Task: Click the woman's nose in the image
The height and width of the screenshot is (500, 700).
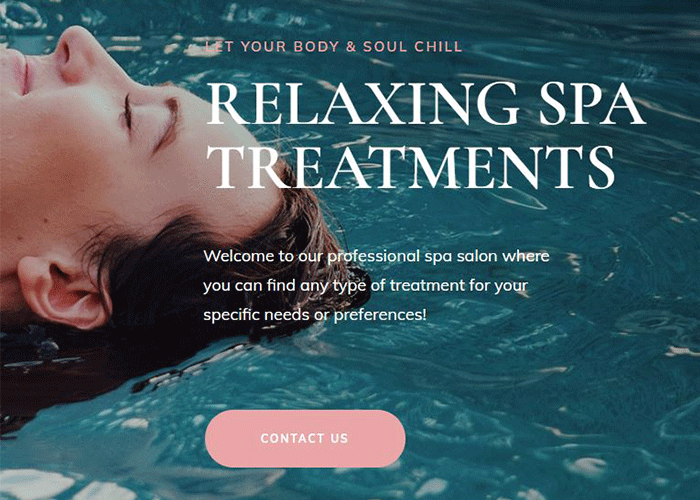Action: 74,54
